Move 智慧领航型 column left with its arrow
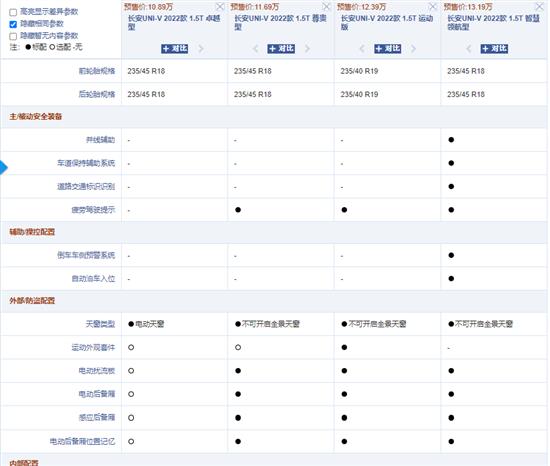This screenshot has height=466, width=550. [x=469, y=48]
